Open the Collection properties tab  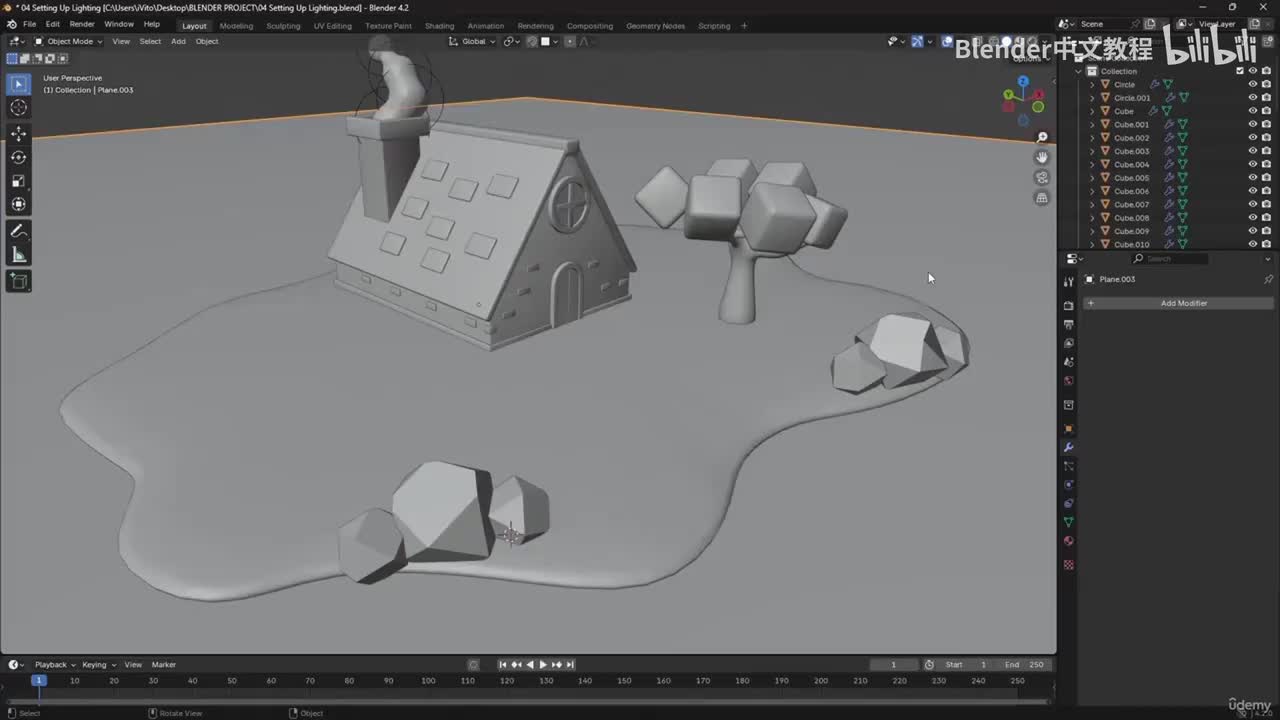pos(1068,405)
